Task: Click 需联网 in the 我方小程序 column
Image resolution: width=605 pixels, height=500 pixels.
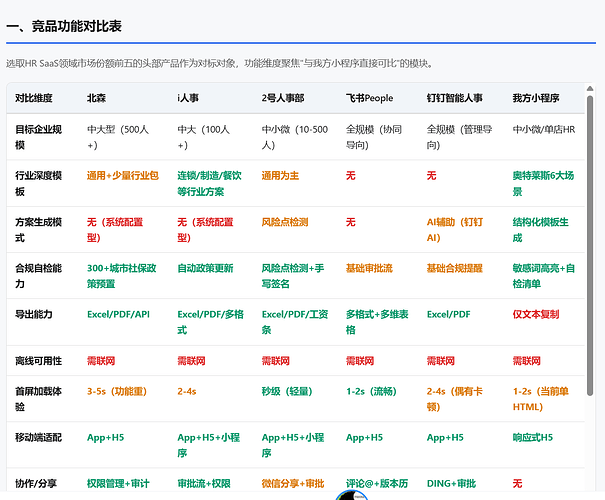Action: tap(527, 361)
